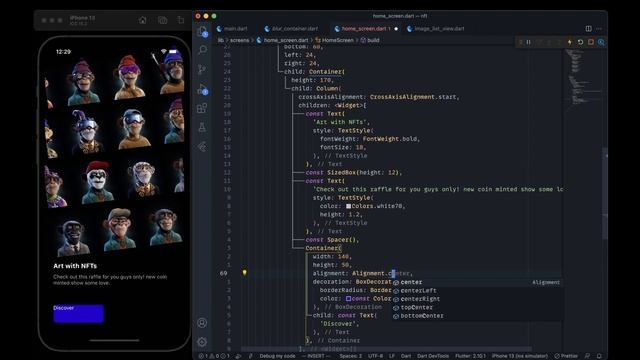Click the vertical scrollbar in editor
Image resolution: width=640 pixels, height=360 pixels.
[x=605, y=194]
